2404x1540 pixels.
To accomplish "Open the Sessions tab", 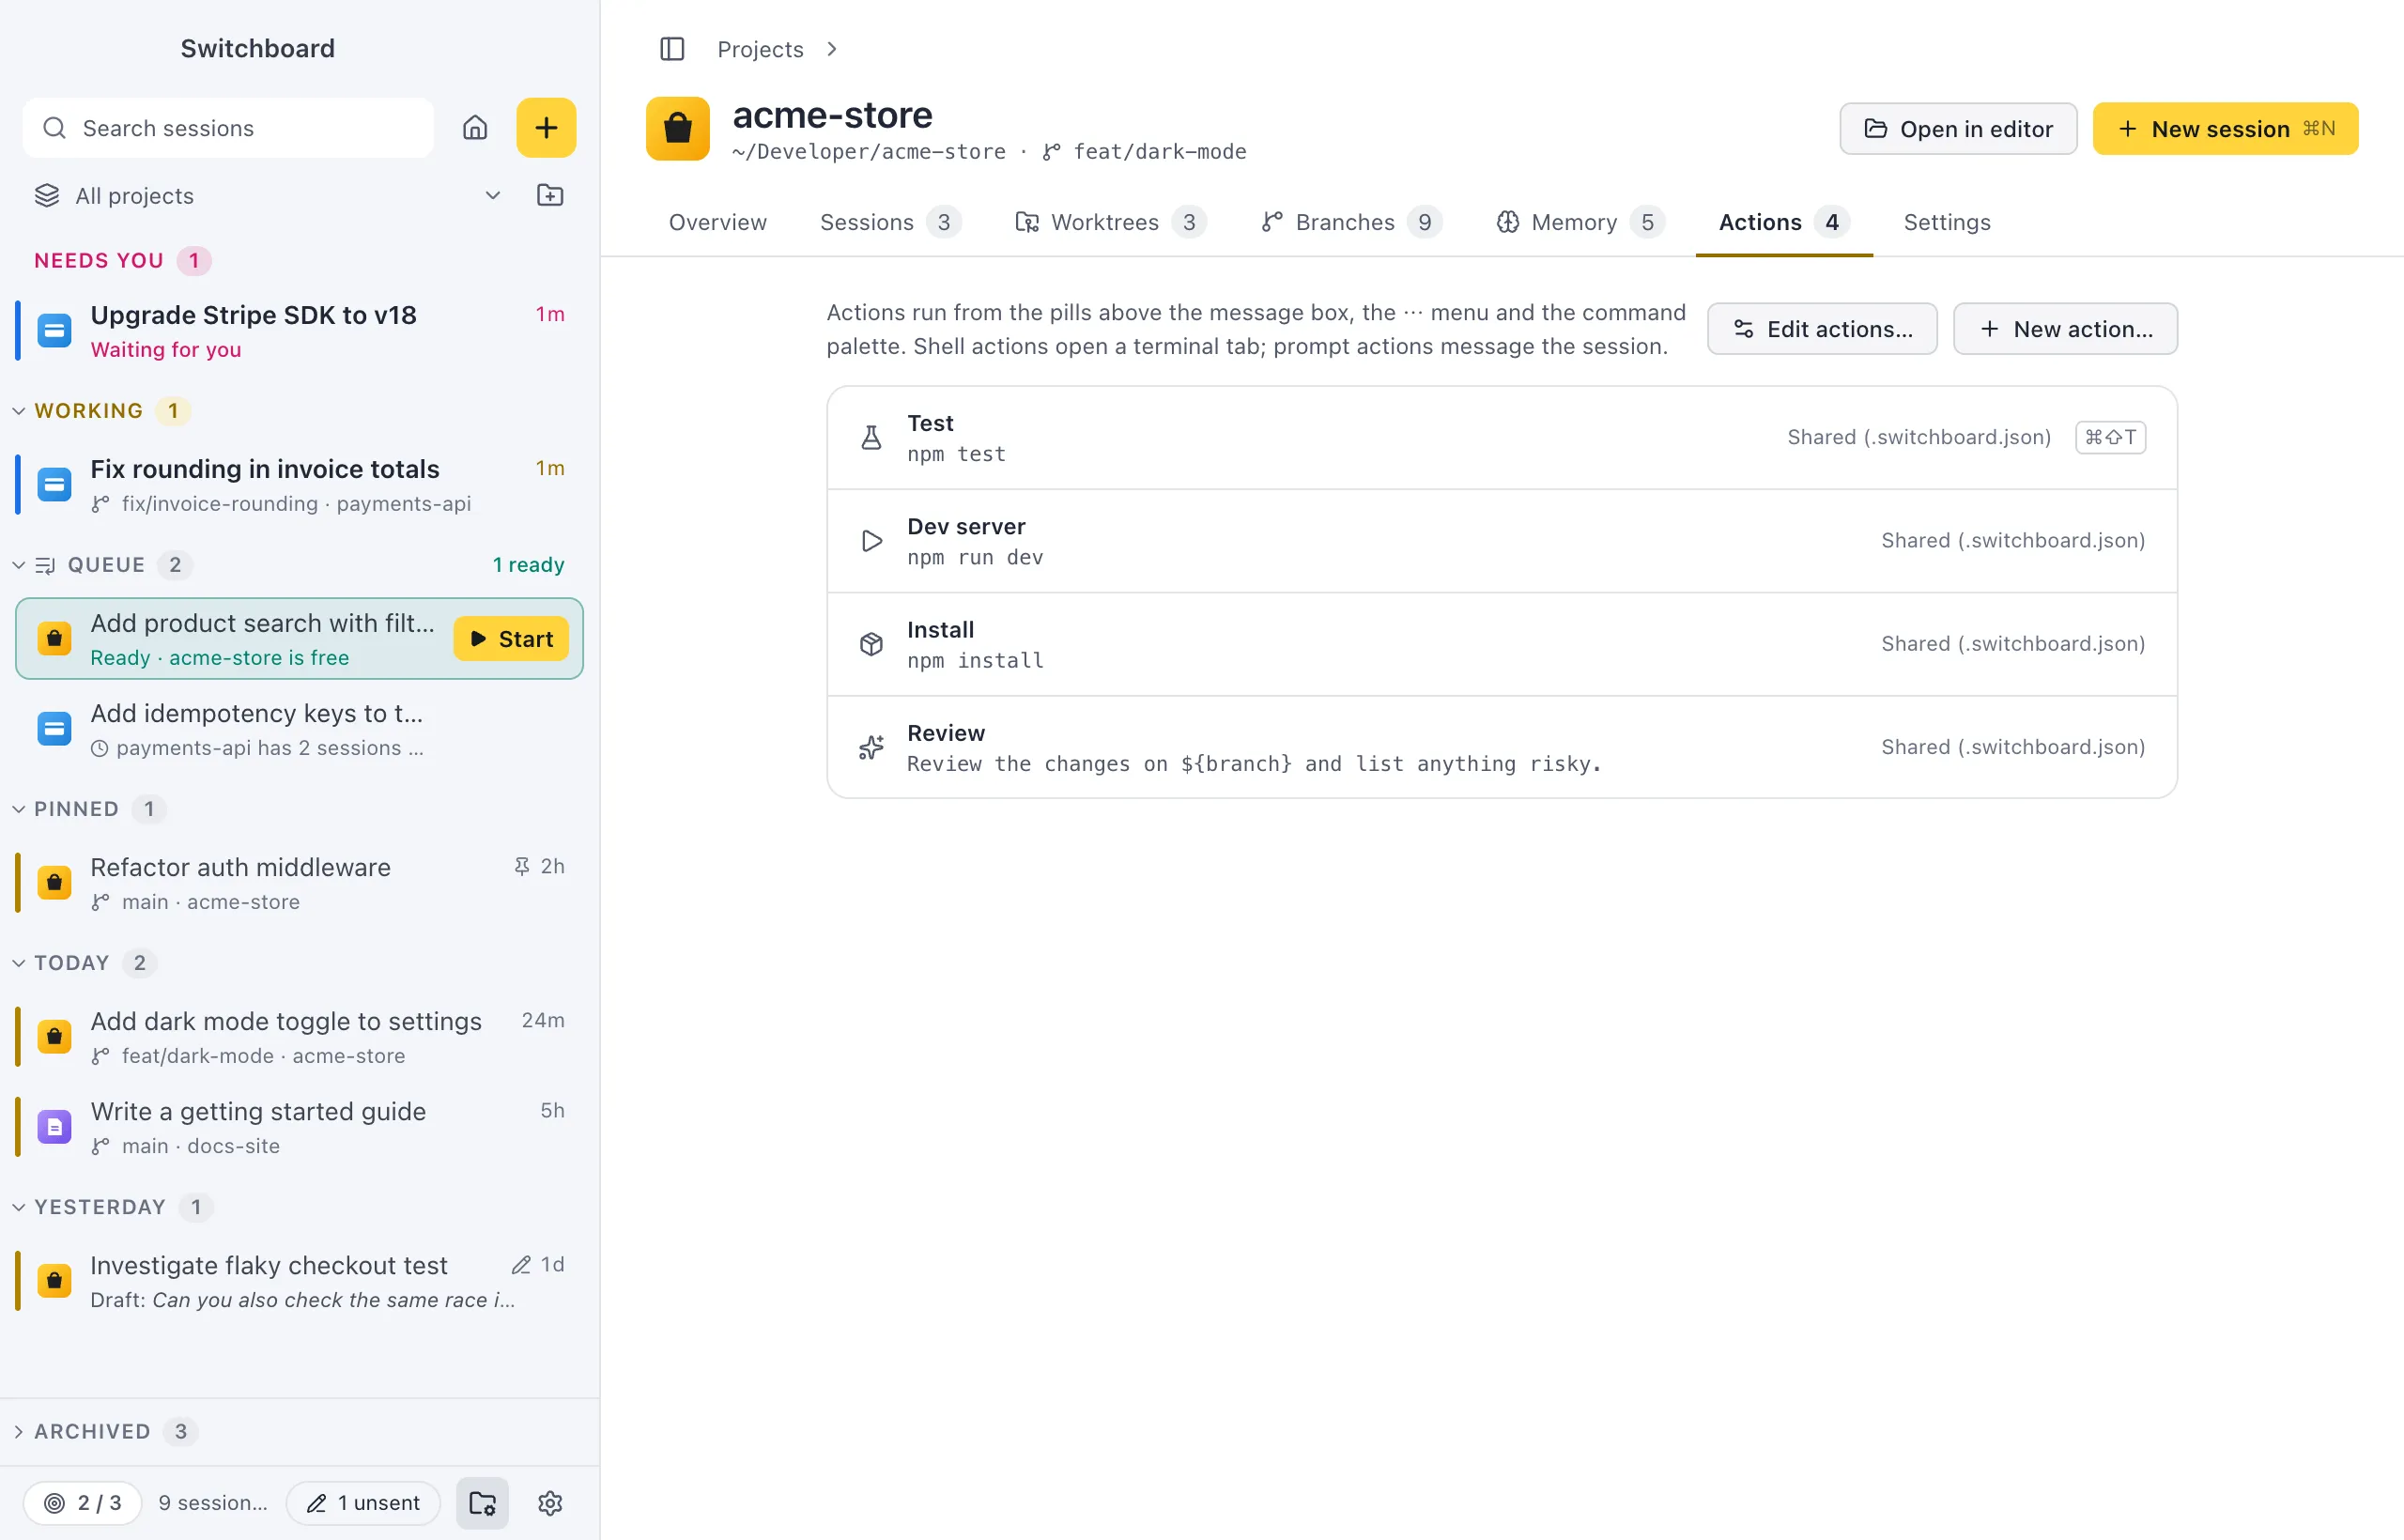I will click(x=890, y=222).
